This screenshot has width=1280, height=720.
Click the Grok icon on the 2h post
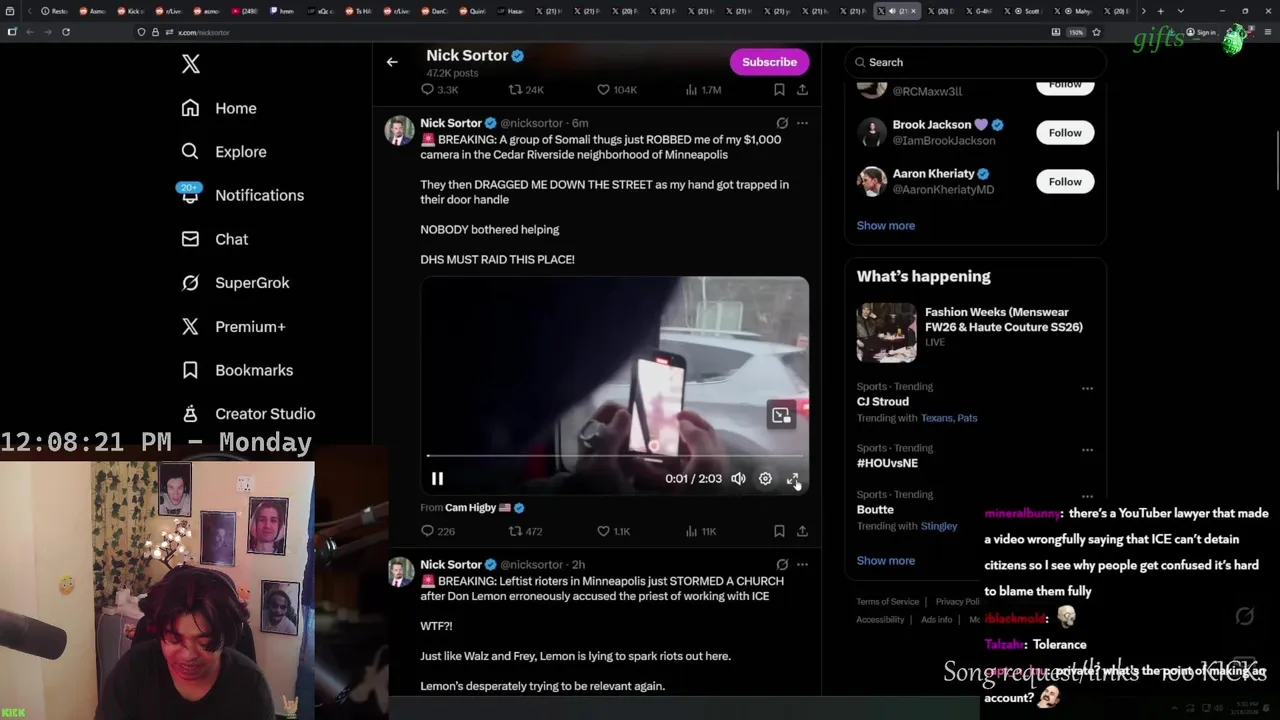point(782,564)
